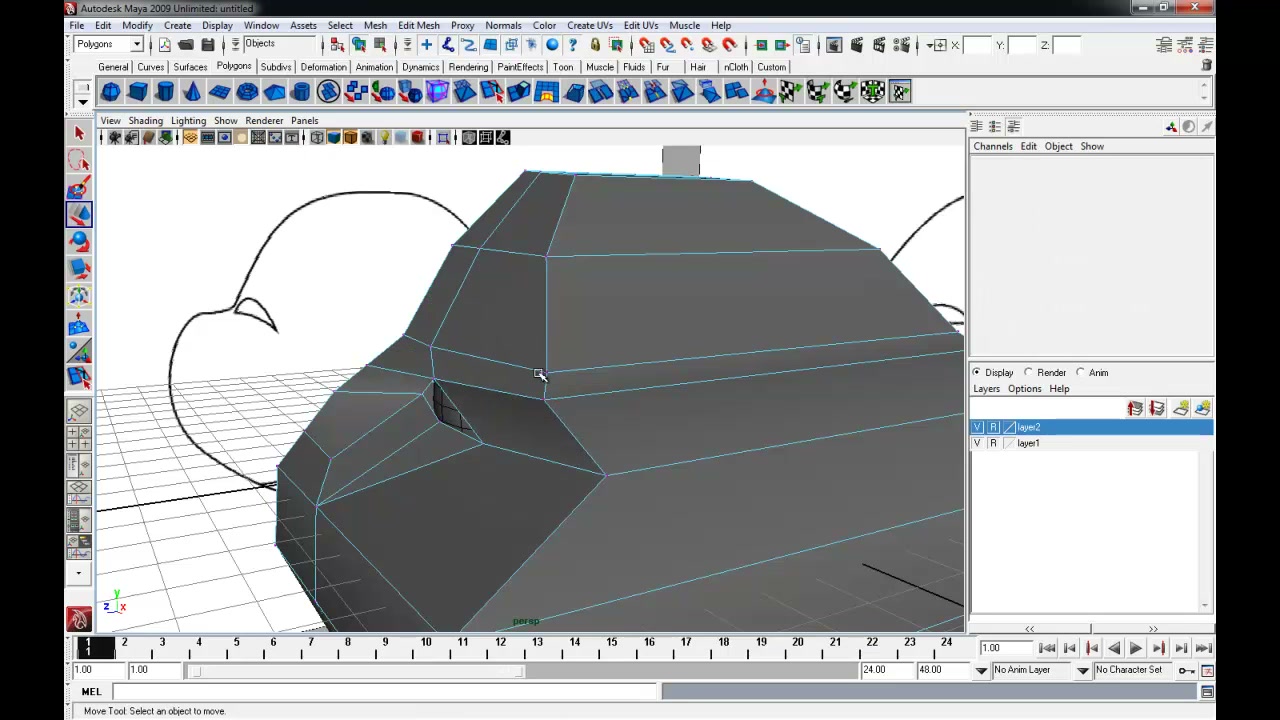Screen dimensions: 1280x720
Task: Select the arrow selection tool in toolbox
Action: (x=79, y=133)
